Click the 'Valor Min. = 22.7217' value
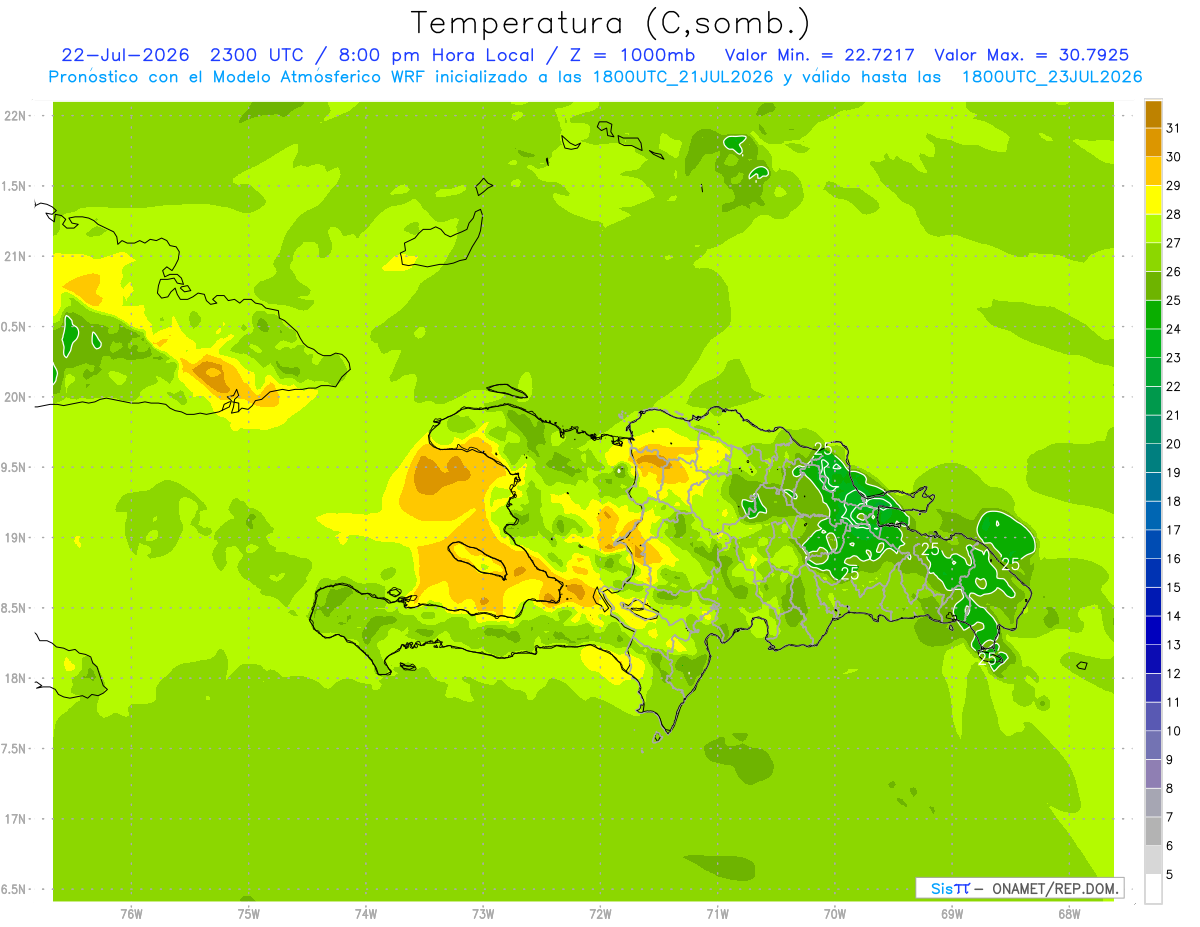 (x=820, y=55)
